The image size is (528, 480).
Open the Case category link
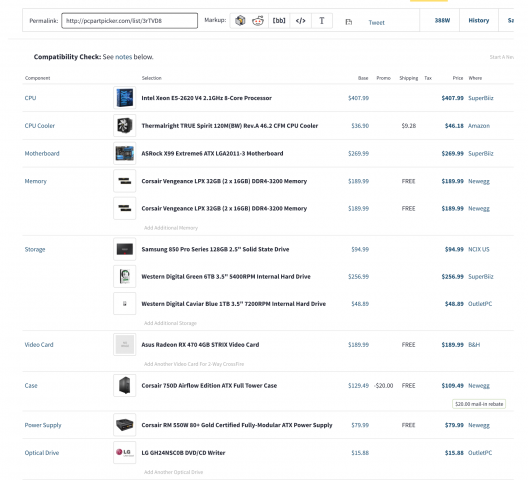(31, 386)
